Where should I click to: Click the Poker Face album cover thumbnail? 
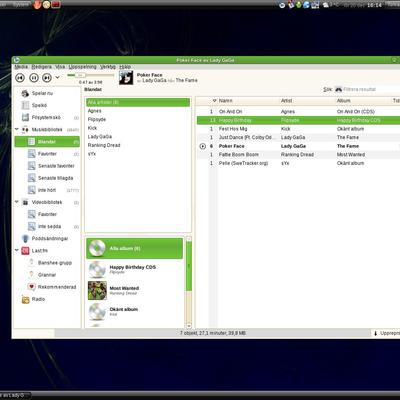click(126, 78)
